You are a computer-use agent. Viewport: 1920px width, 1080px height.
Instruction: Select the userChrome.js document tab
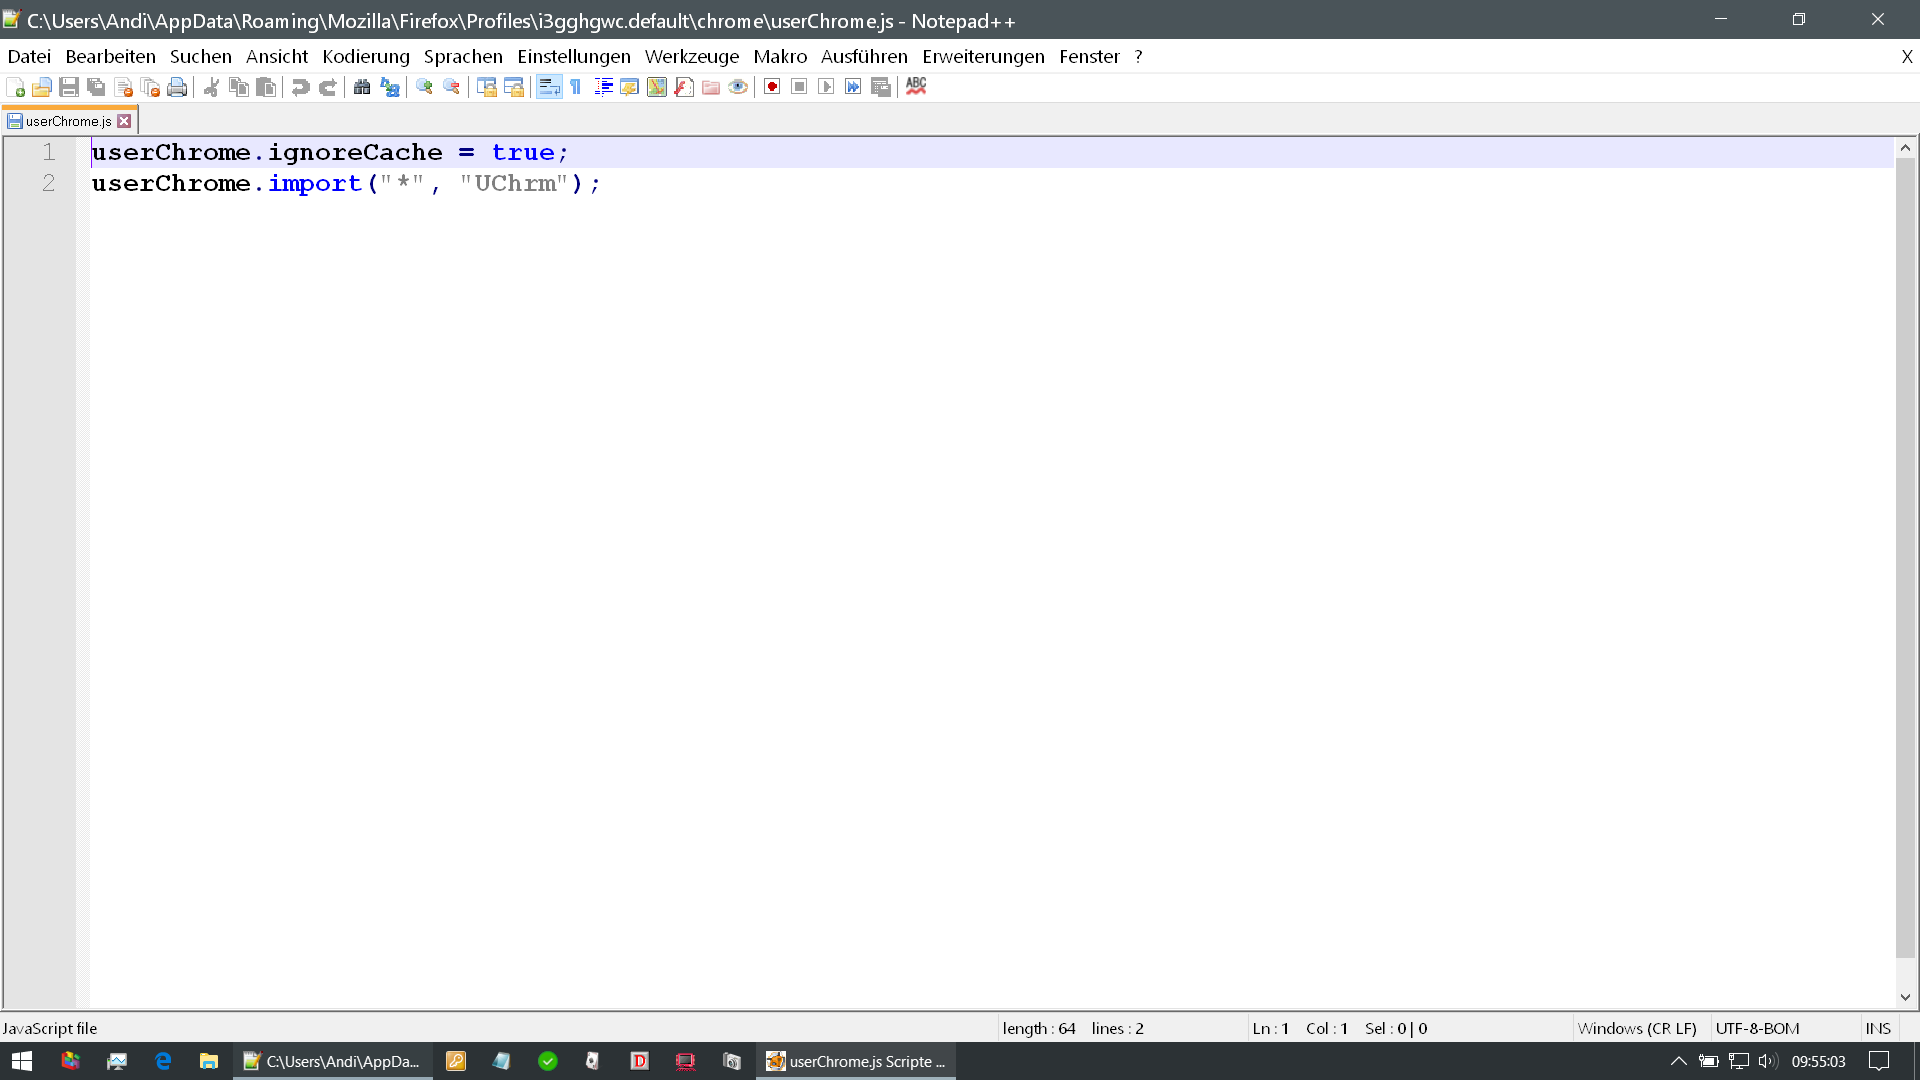(x=68, y=121)
